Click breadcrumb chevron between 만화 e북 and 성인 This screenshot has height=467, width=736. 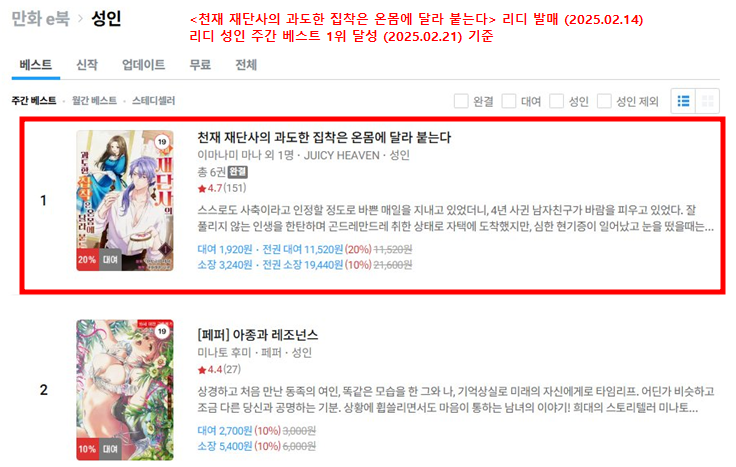[x=80, y=18]
